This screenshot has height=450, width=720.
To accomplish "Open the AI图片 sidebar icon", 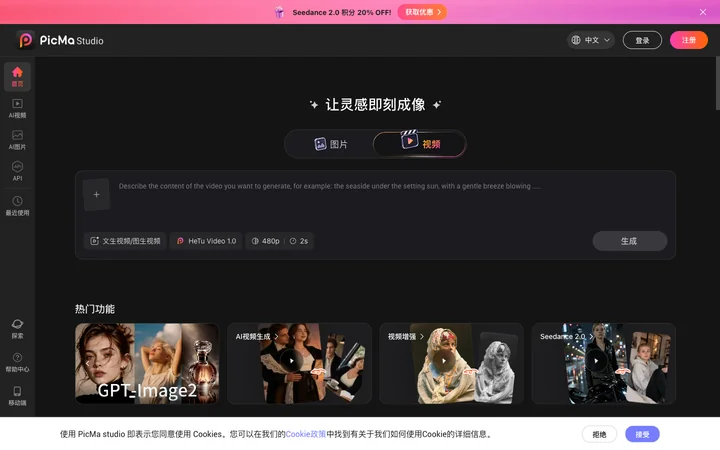I will 17,140.
